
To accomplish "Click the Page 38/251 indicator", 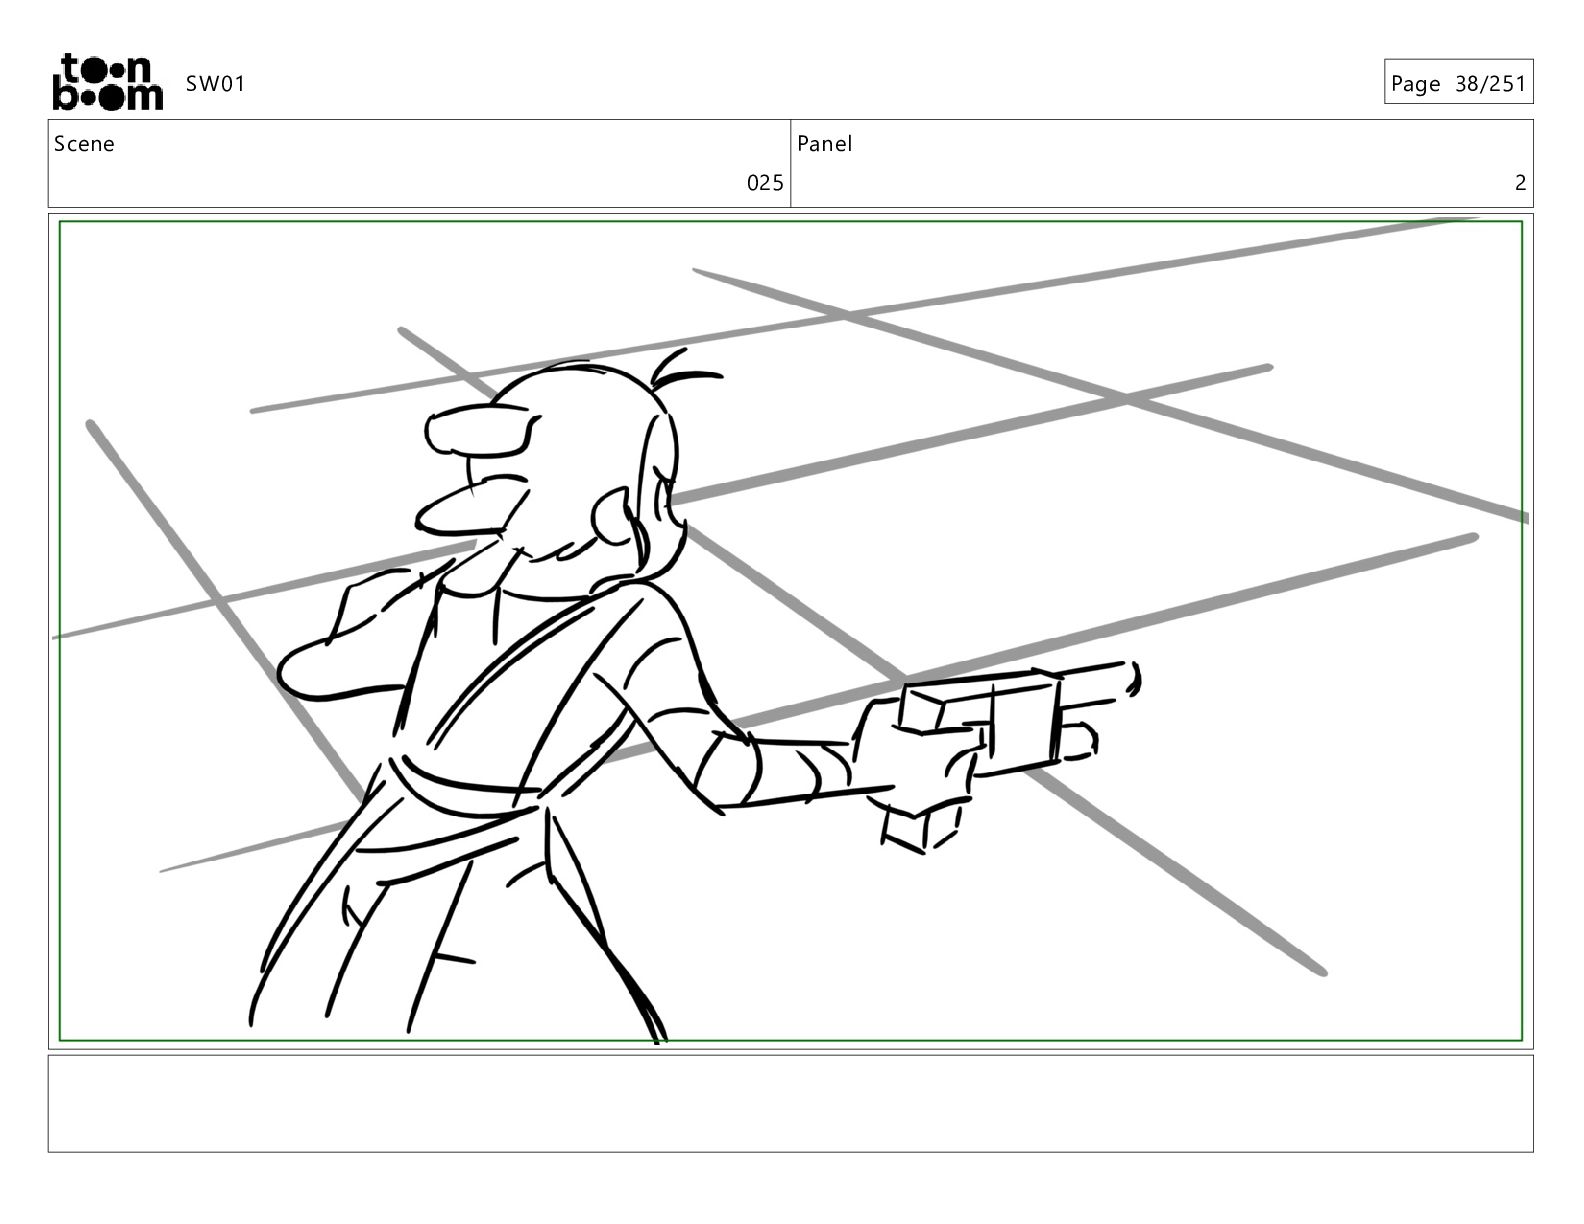I will point(1458,84).
